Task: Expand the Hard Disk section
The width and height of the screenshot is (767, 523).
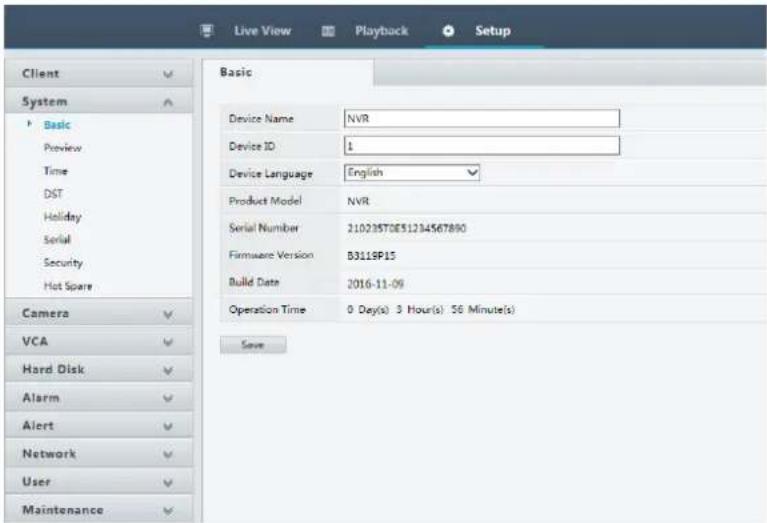Action: pyautogui.click(x=98, y=369)
